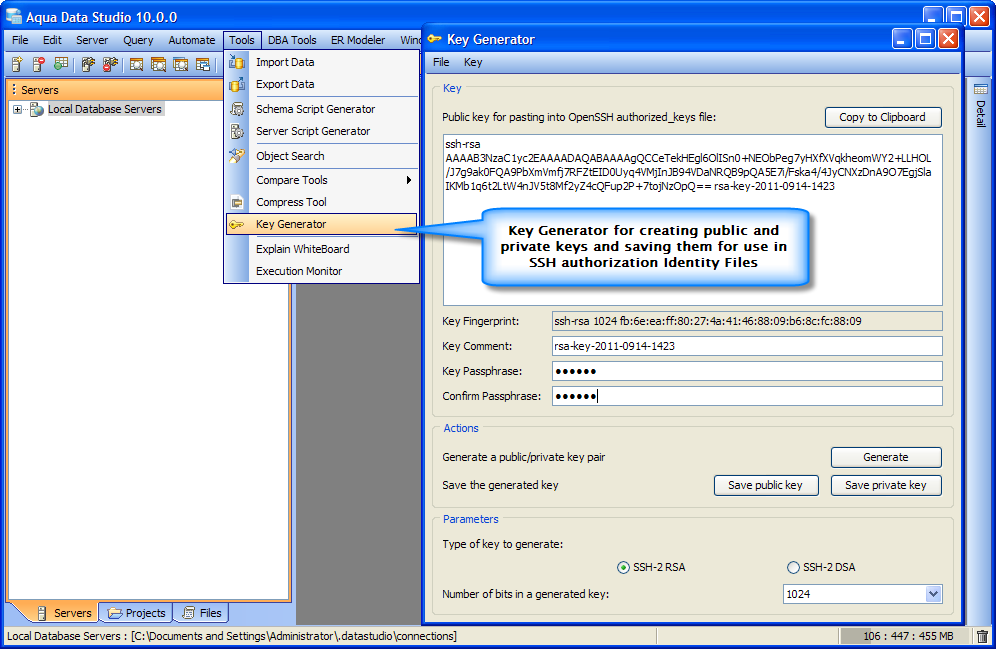Choose Compress Tool menu item
996x649 pixels.
323,203
